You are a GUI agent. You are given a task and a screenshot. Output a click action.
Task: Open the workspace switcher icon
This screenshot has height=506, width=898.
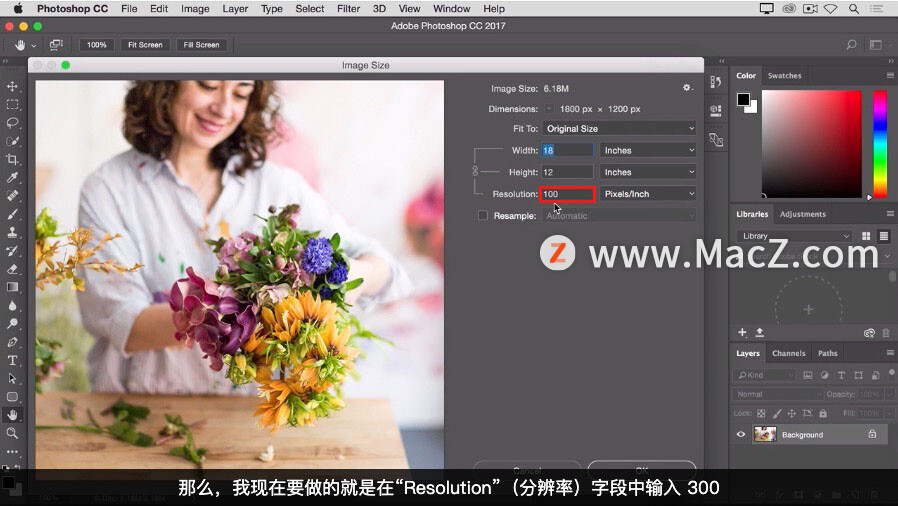876,45
